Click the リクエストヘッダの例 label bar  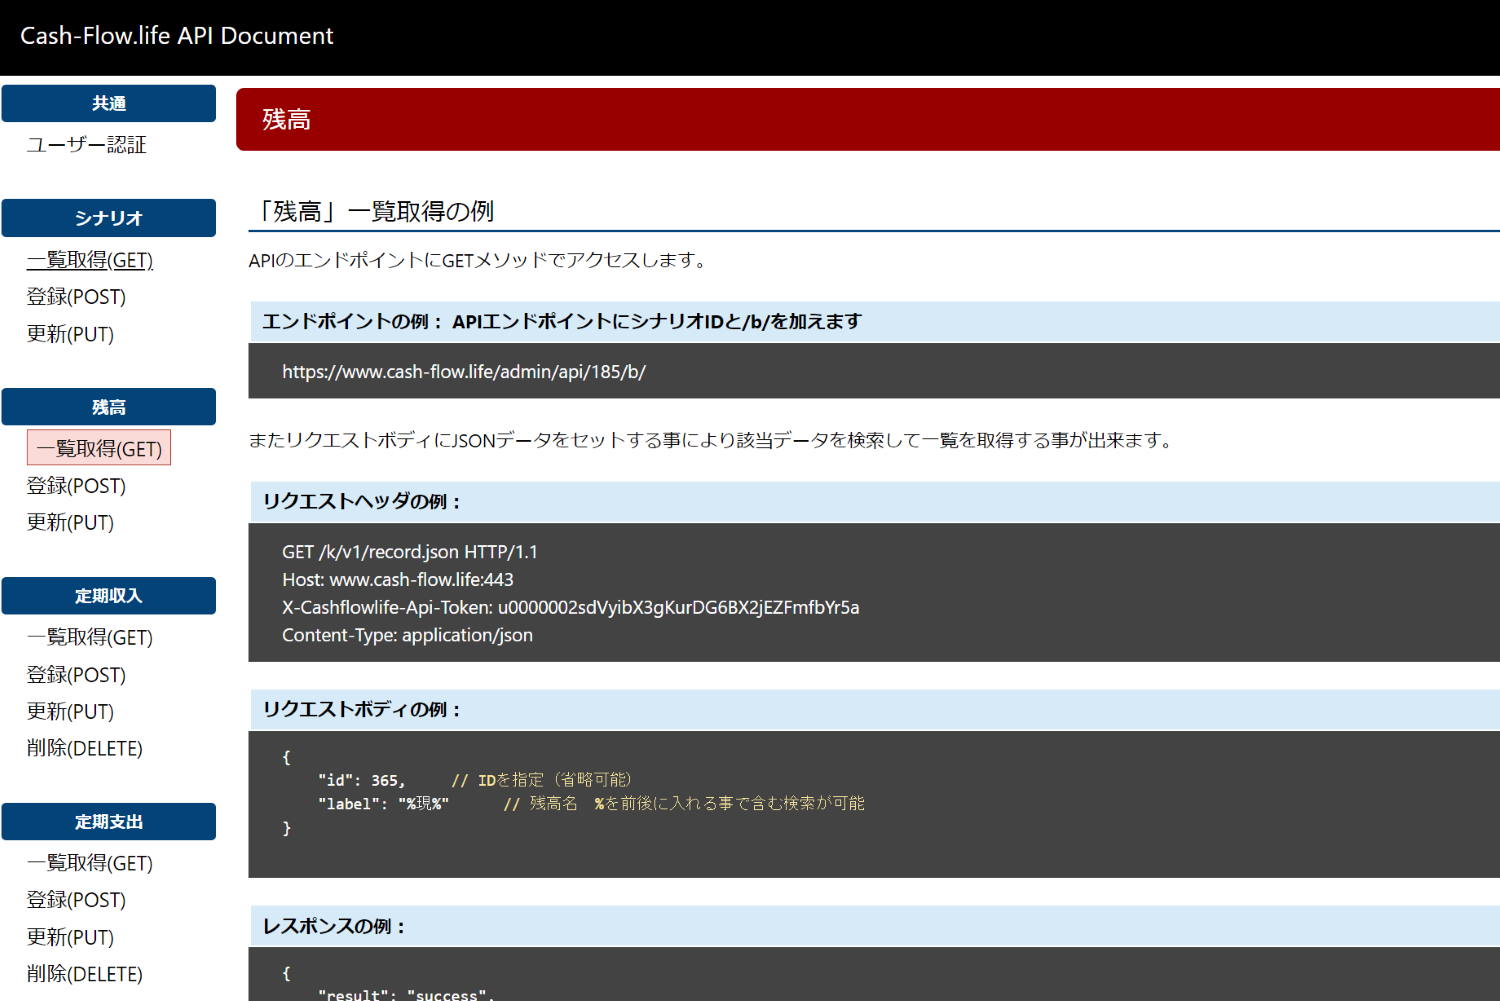pos(874,501)
